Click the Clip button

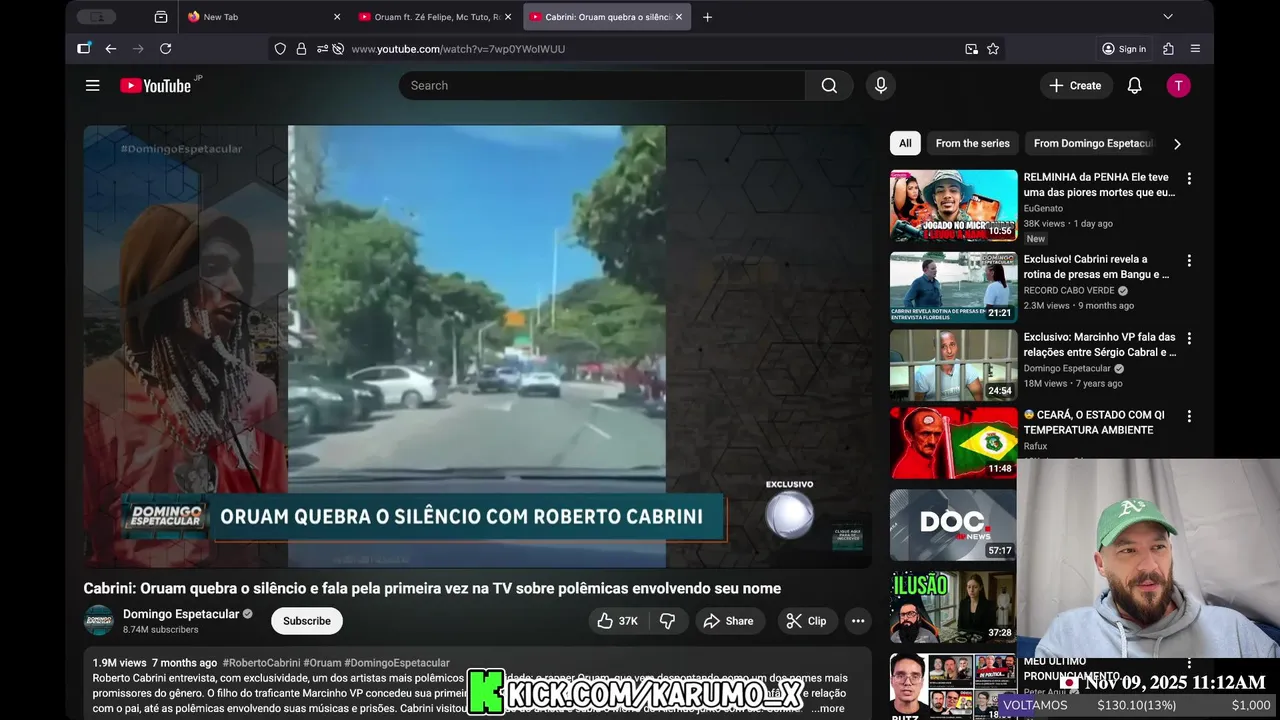tap(807, 621)
